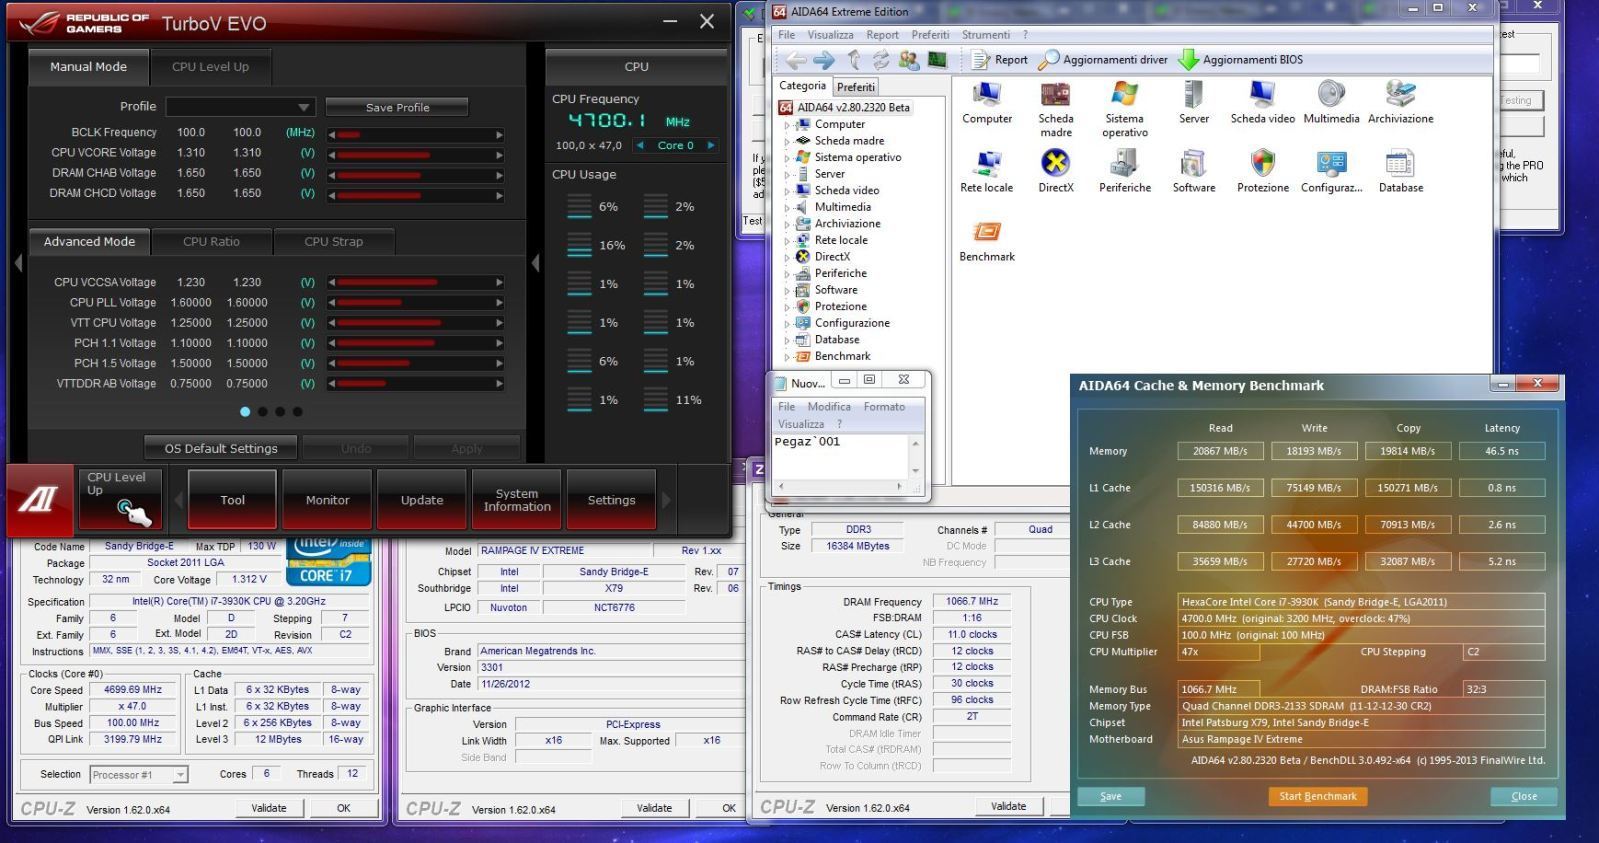The height and width of the screenshot is (843, 1599).
Task: Adjust the VTTDDR AB Voltage slider
Action: [415, 383]
